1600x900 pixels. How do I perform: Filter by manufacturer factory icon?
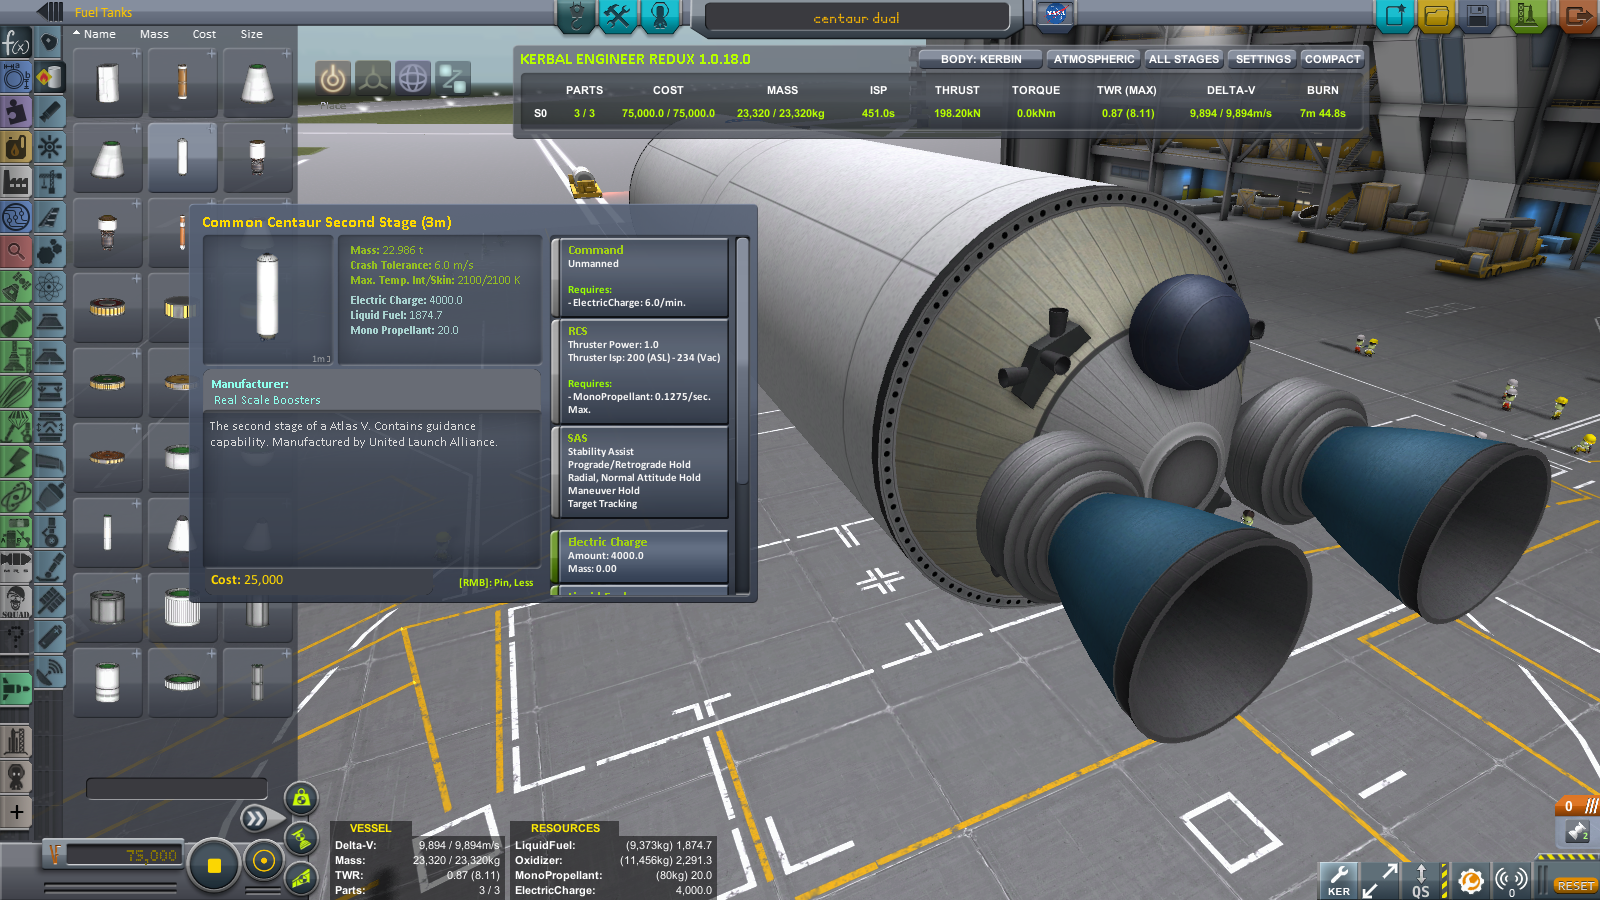[x=16, y=182]
